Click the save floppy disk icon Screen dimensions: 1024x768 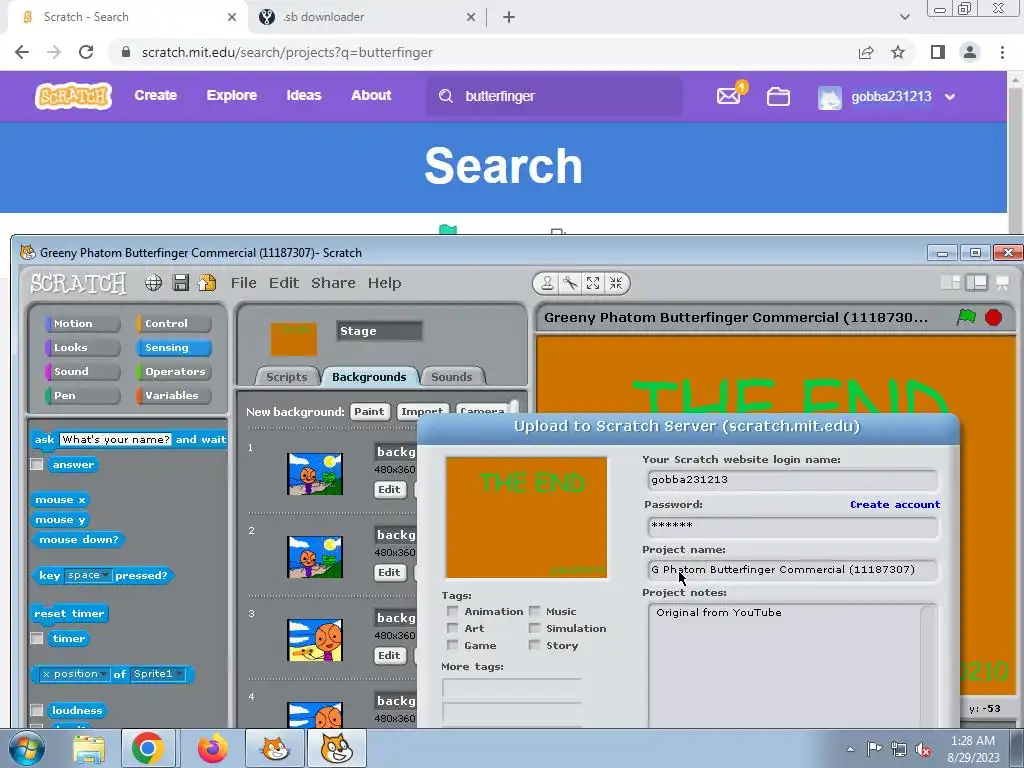click(x=181, y=283)
